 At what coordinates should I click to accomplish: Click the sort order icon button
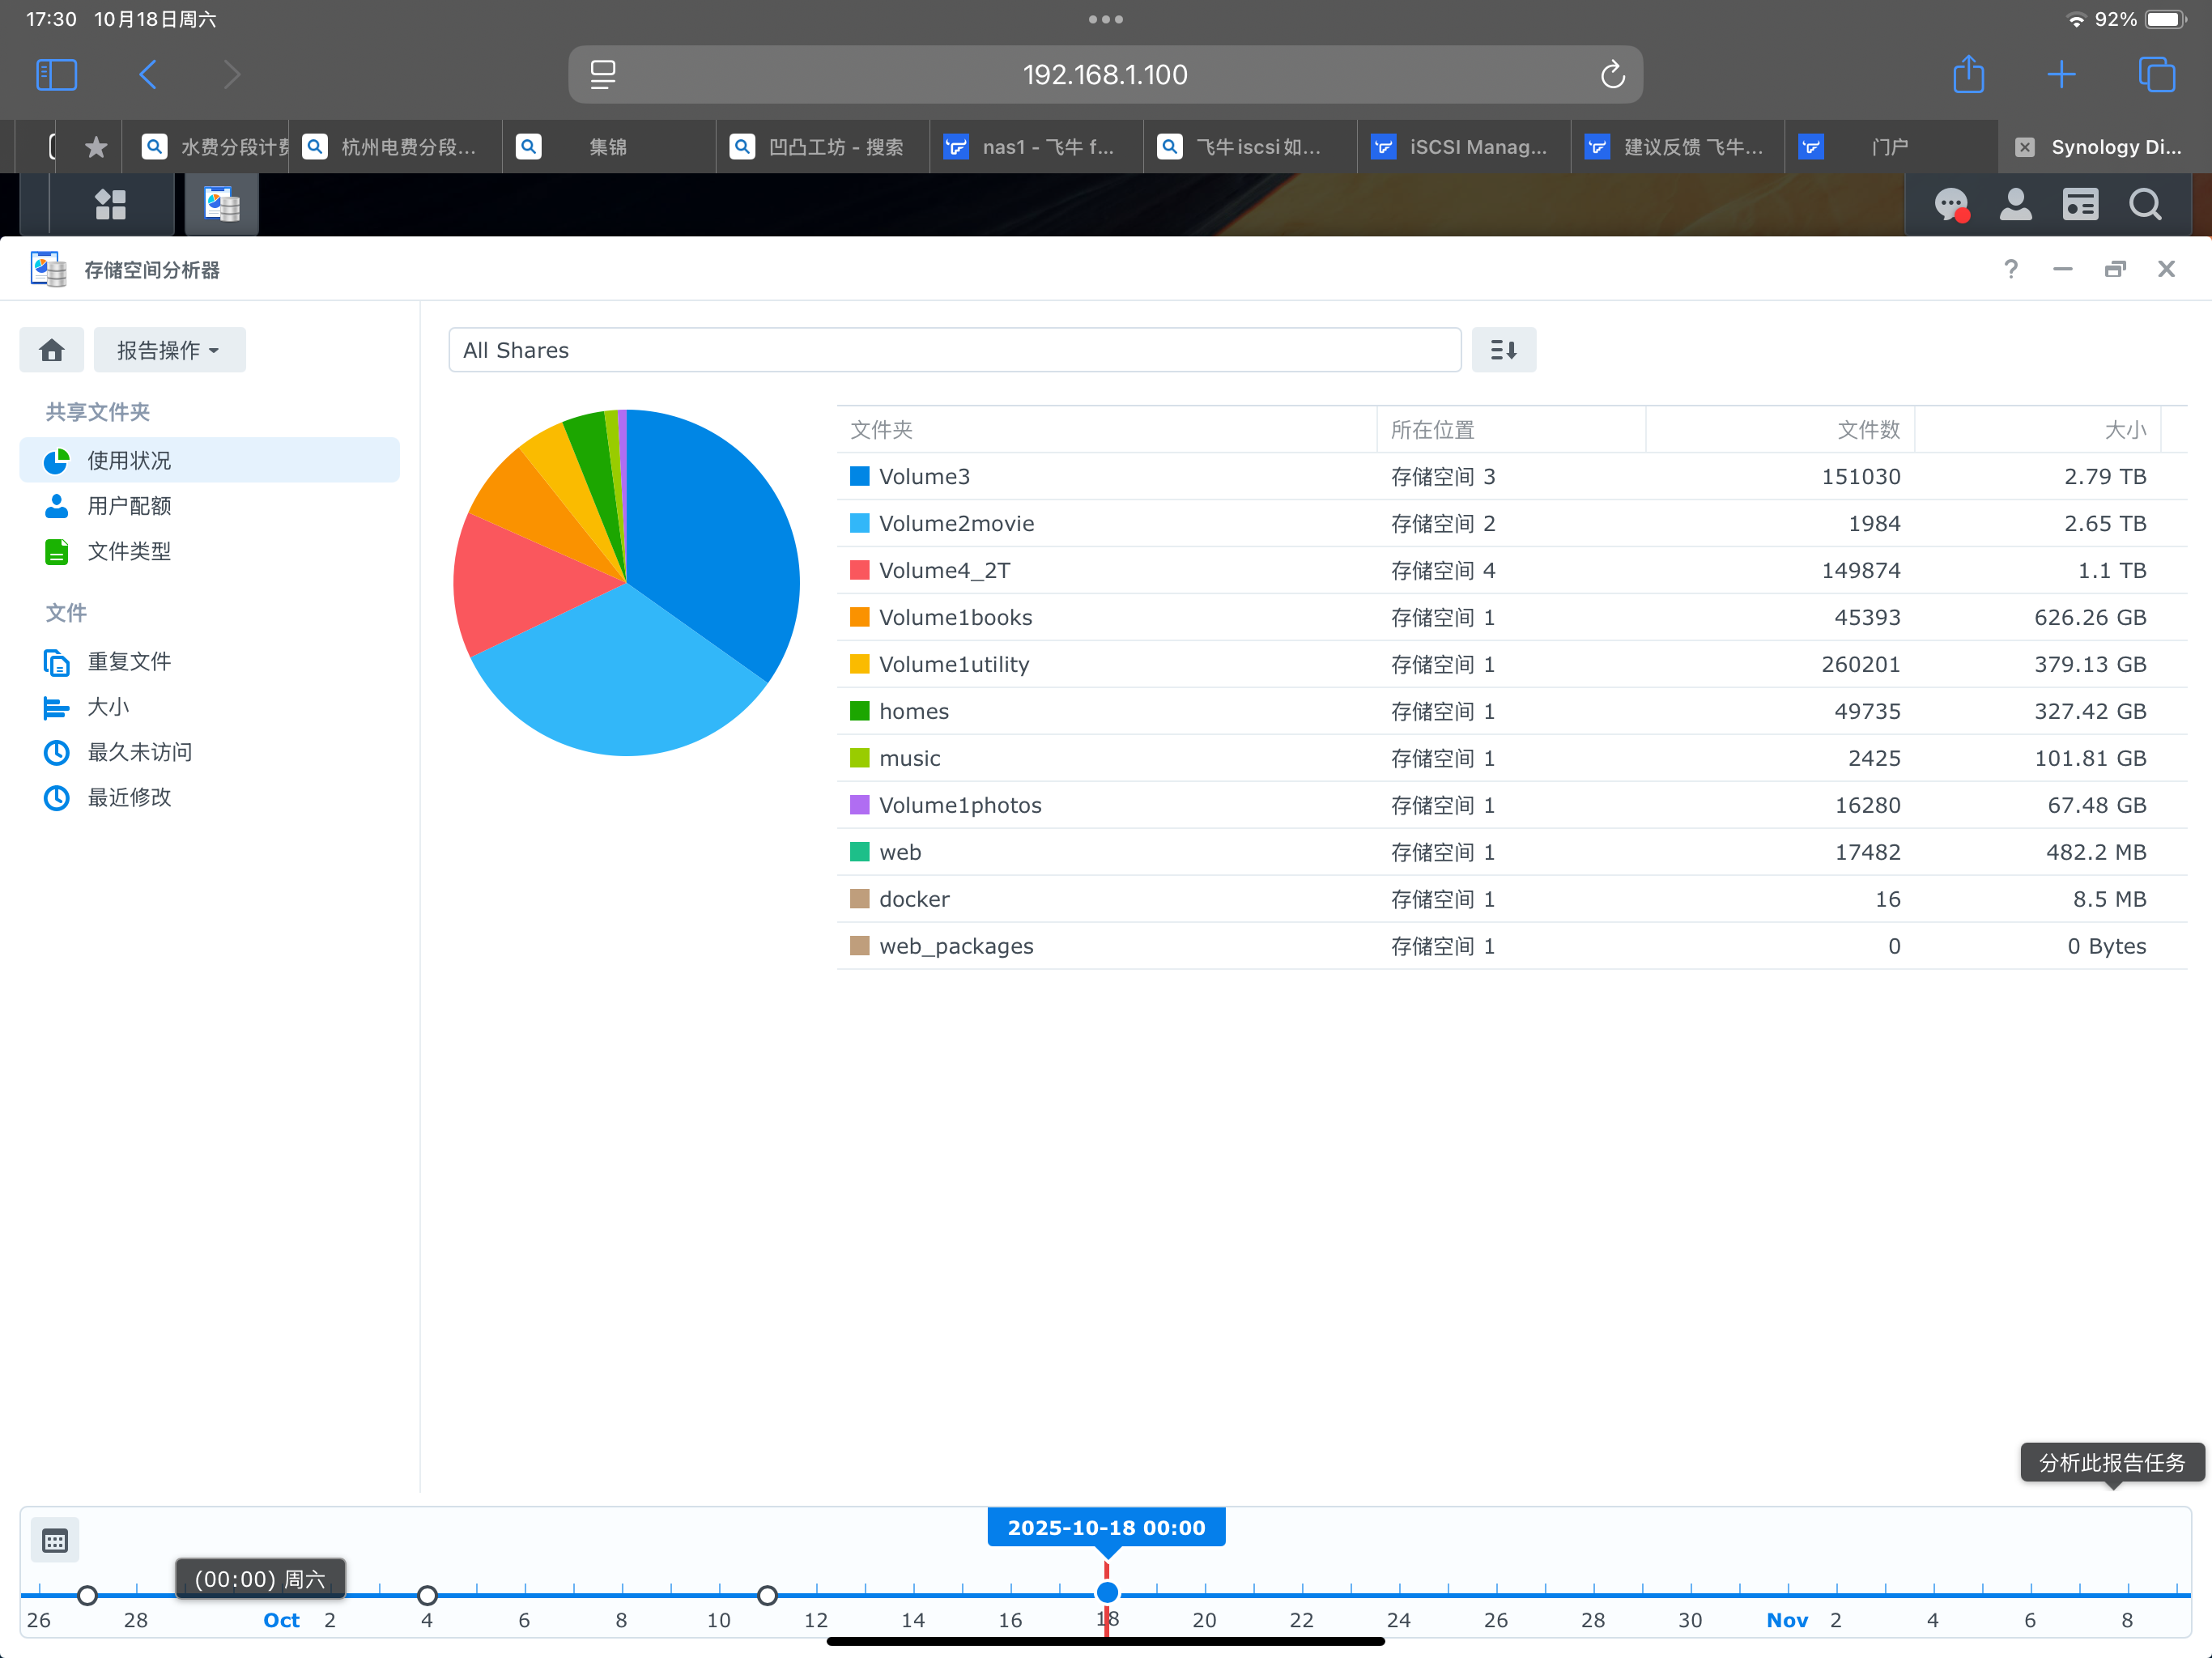[1503, 350]
